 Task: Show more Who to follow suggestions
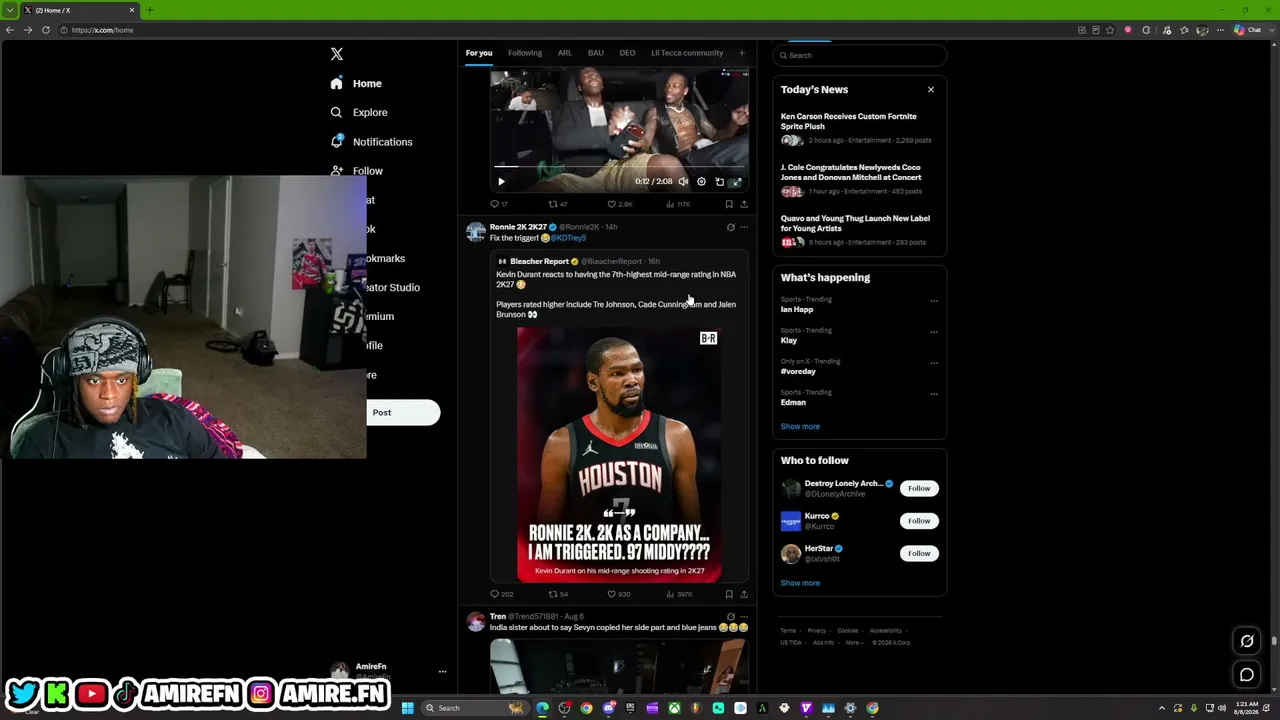coord(800,583)
